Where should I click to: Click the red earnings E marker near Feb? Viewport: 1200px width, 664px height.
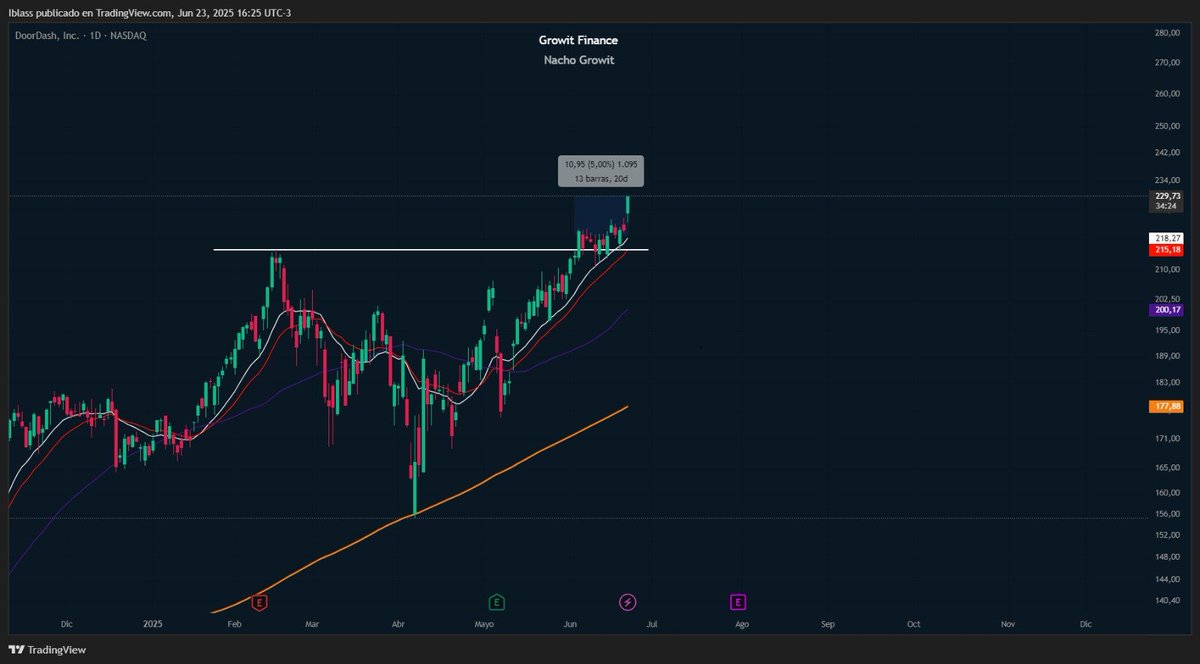pos(260,602)
